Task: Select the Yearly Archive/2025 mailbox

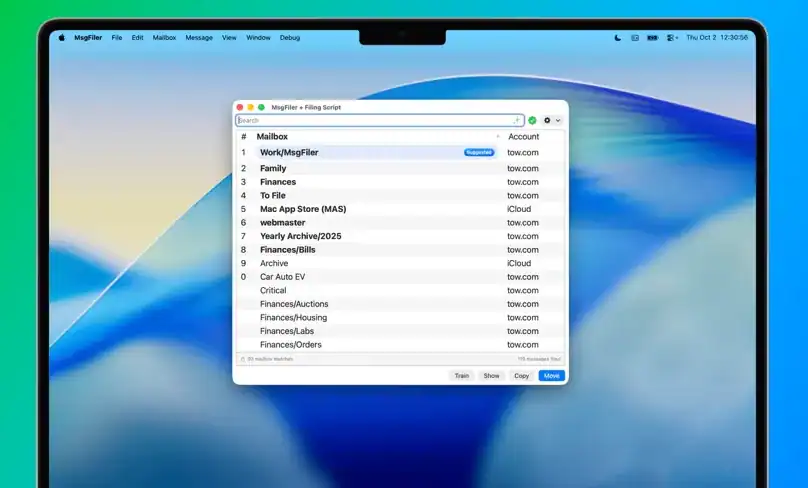Action: coord(400,236)
